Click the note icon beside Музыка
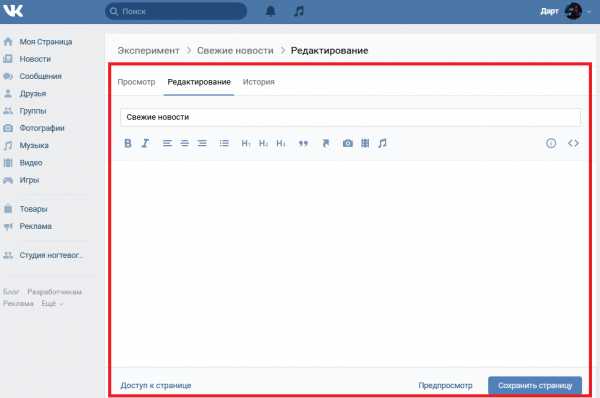The width and height of the screenshot is (600, 398). (x=8, y=145)
